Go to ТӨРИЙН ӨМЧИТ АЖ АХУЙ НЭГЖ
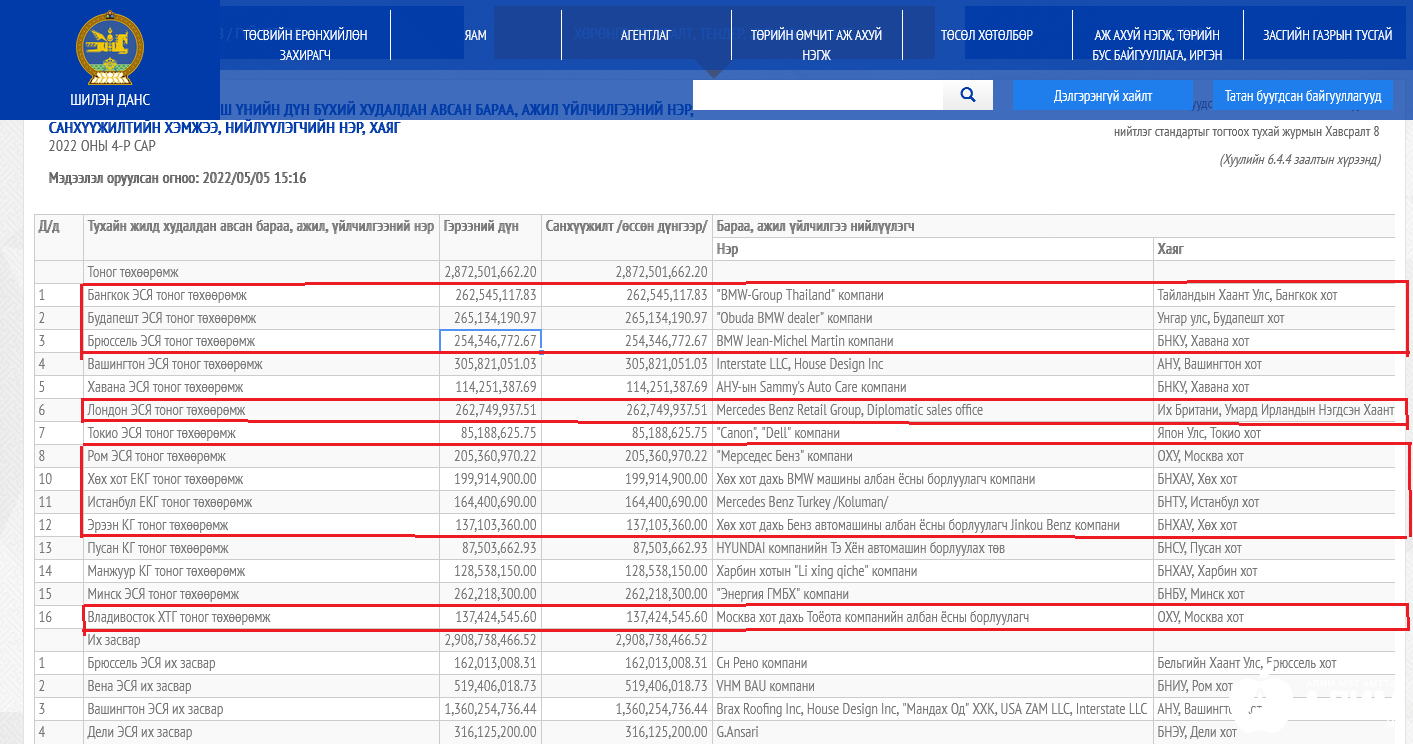The image size is (1413, 744). pyautogui.click(x=816, y=44)
